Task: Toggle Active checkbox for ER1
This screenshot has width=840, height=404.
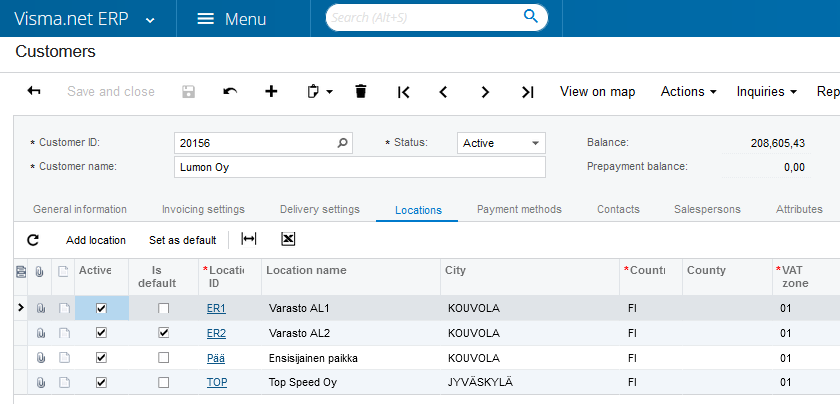Action: pos(101,308)
